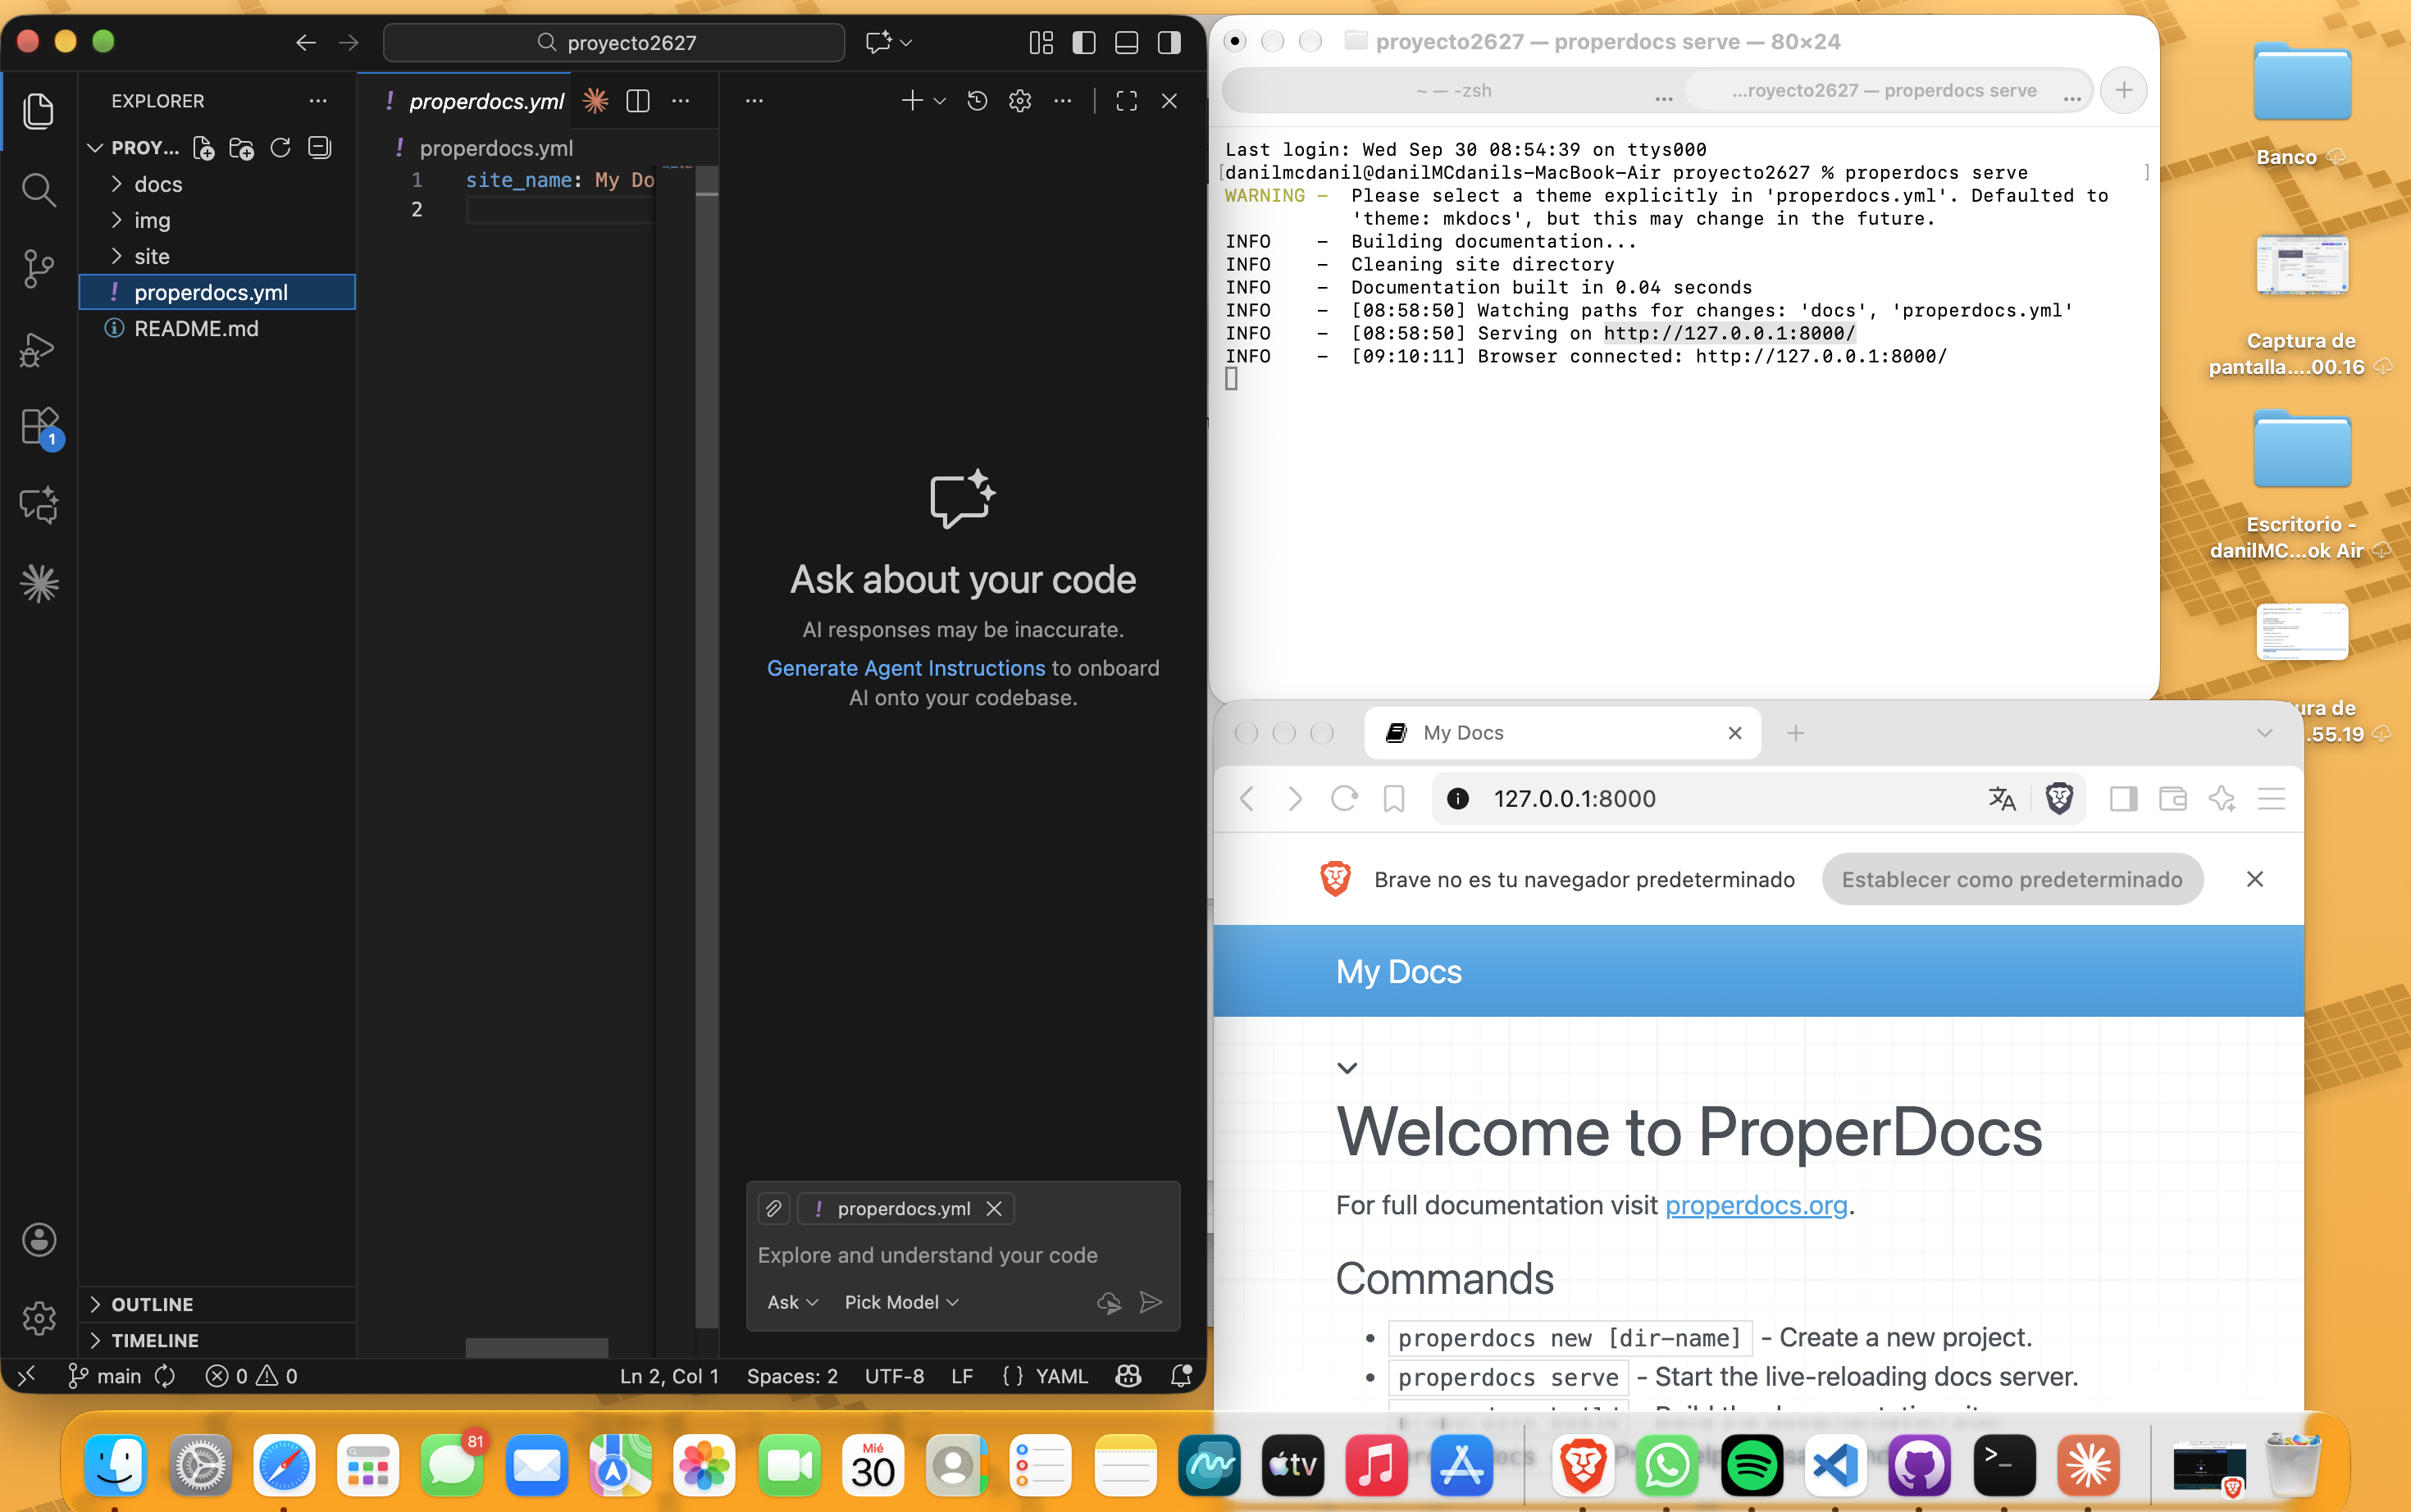Split the editor to the right
The height and width of the screenshot is (1512, 2411).
click(638, 101)
